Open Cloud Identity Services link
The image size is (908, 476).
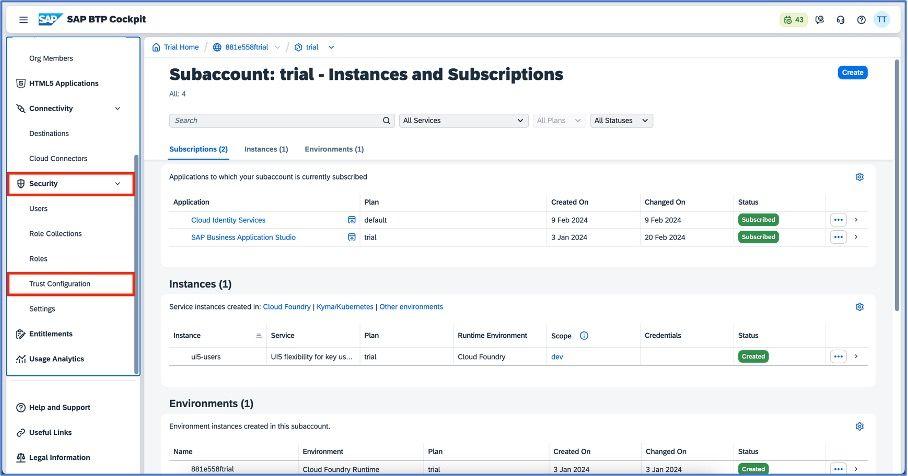[x=228, y=220]
